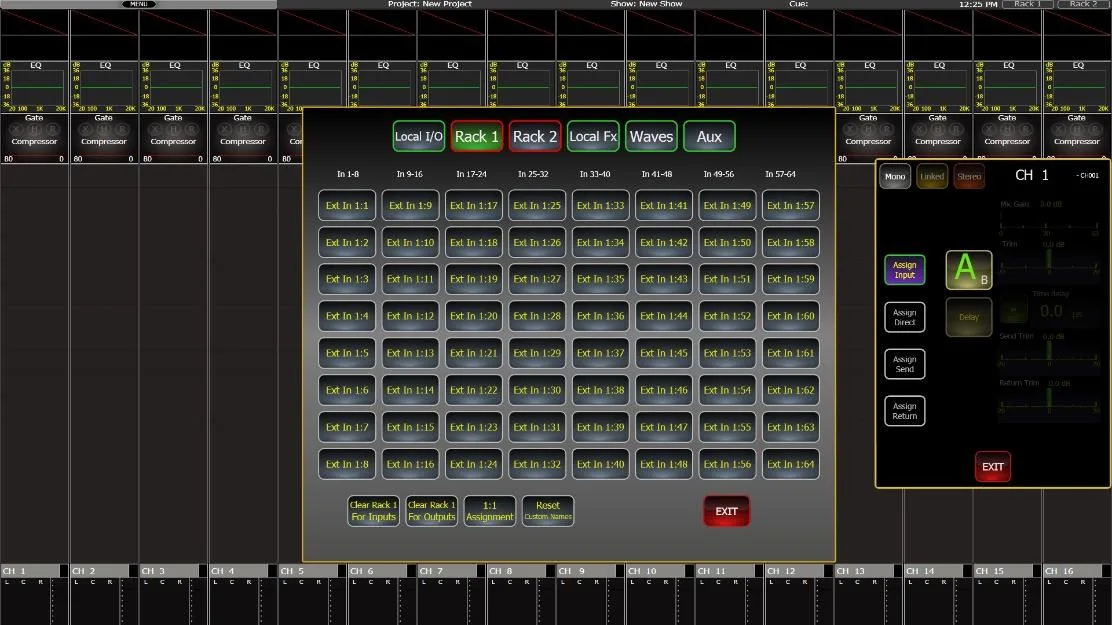The height and width of the screenshot is (625, 1112).
Task: Click Clear Rack 1 For Outputs
Action: (431, 511)
